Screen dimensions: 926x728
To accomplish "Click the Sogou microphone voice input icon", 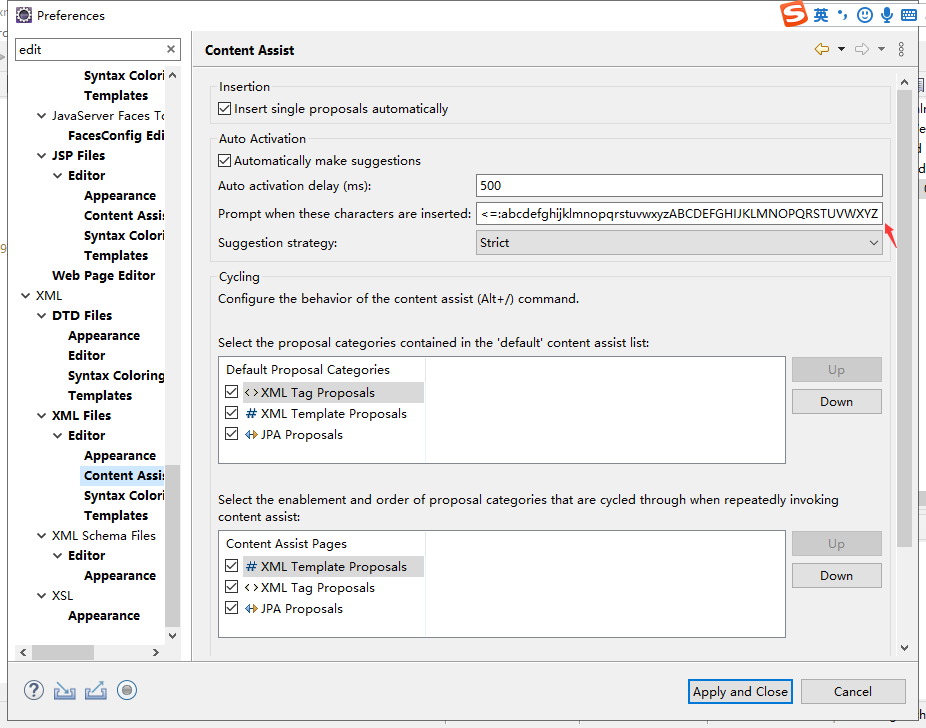I will tap(887, 15).
